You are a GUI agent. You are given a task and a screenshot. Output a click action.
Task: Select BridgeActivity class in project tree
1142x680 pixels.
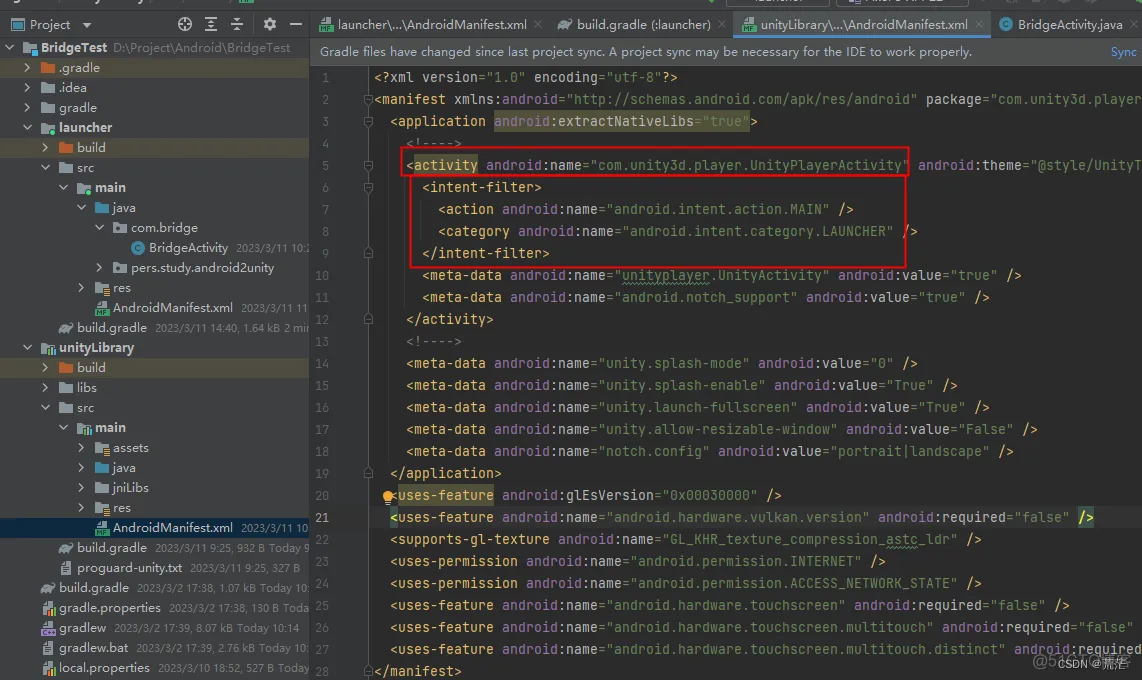pos(188,248)
